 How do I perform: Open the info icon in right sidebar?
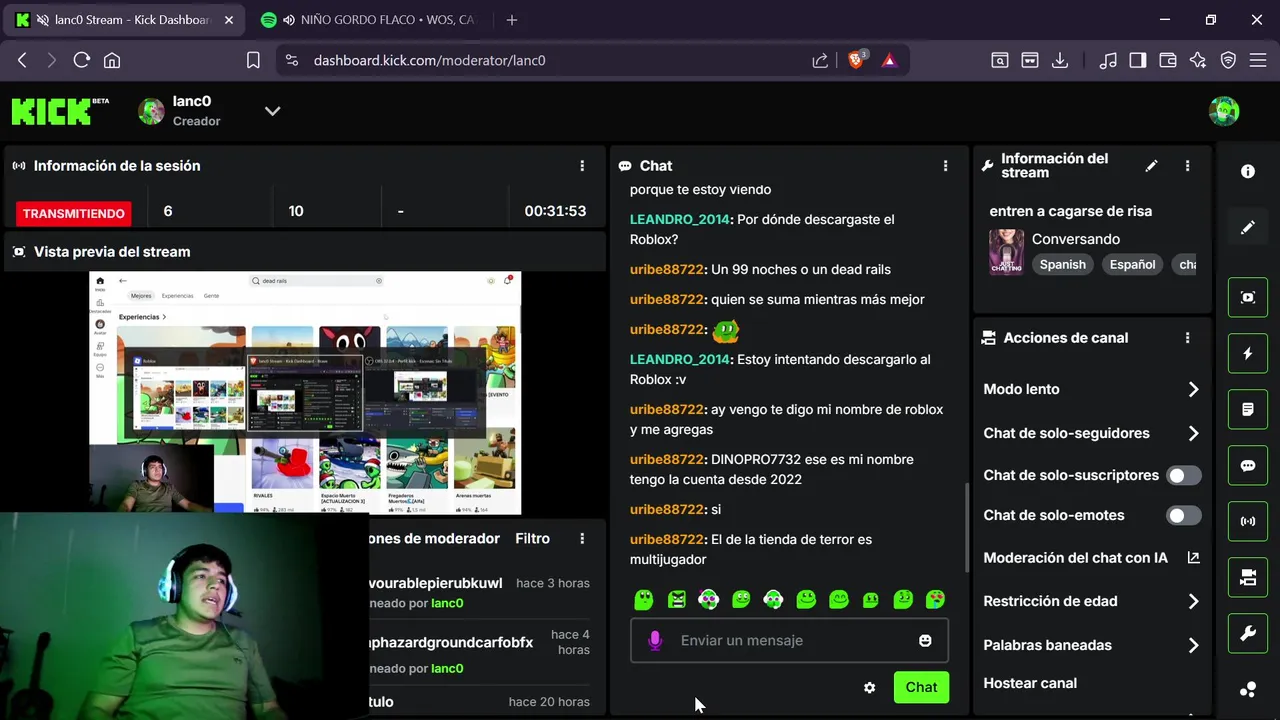tap(1248, 172)
